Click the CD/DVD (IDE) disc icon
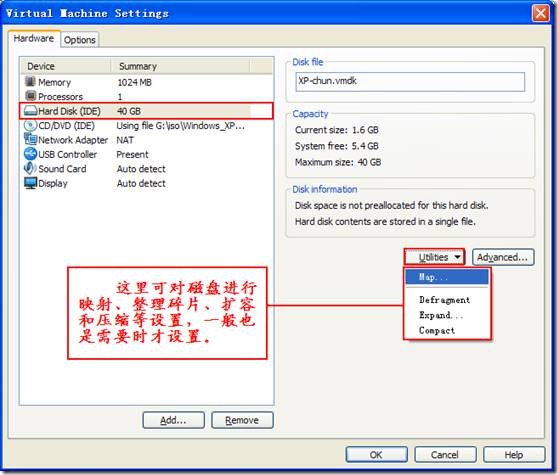Screen dimensions: 558x475 point(31,125)
